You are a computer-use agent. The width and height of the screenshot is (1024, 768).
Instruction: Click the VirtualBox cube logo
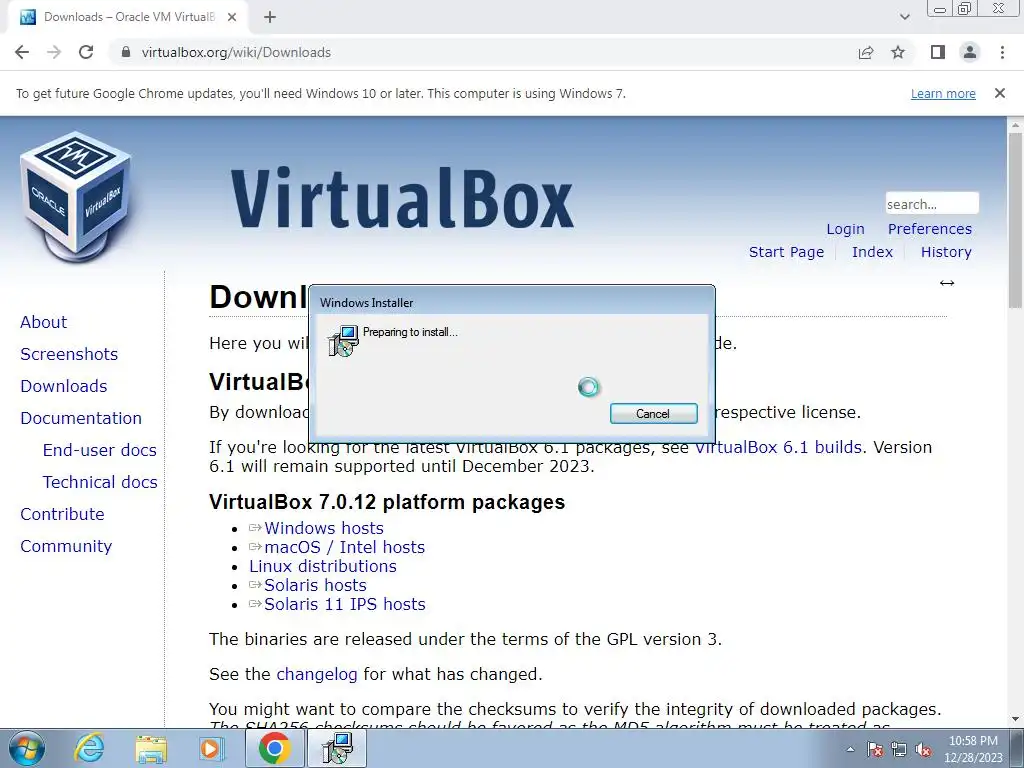pos(76,196)
